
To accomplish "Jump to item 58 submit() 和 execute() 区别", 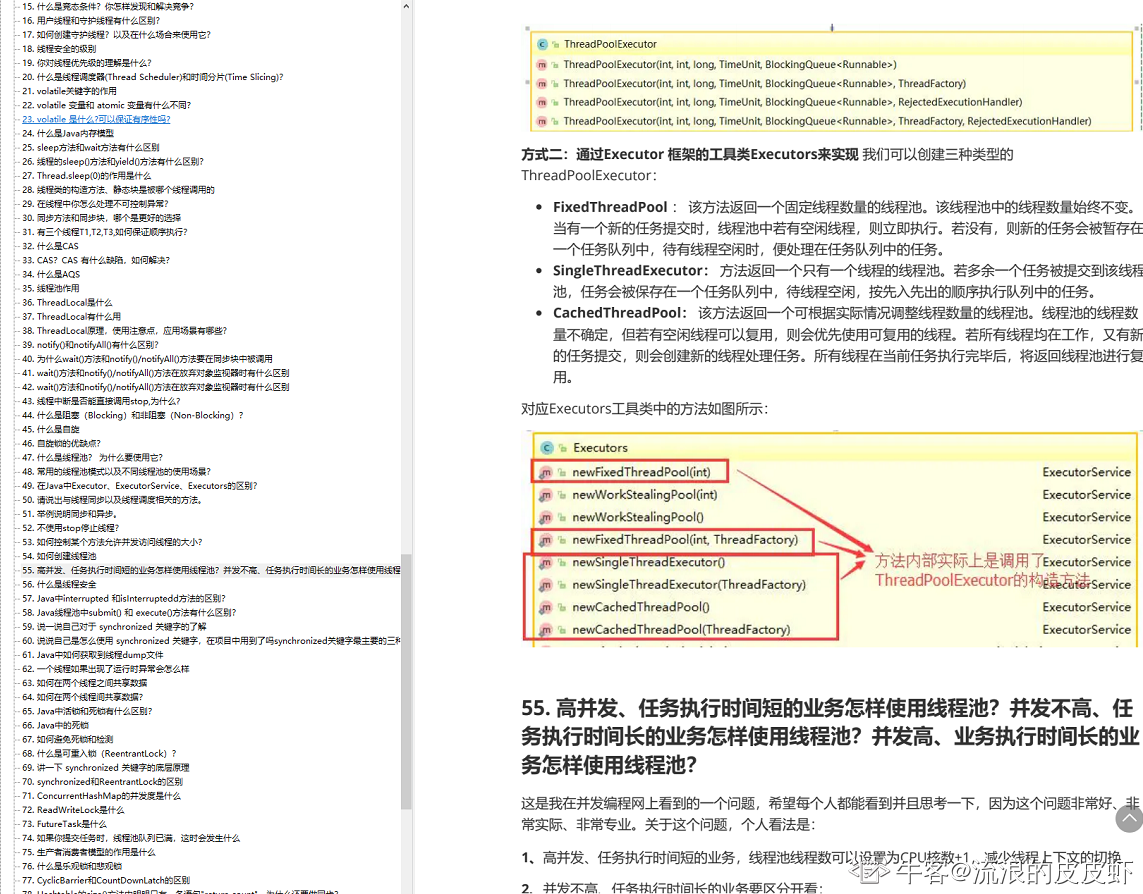I will [129, 613].
